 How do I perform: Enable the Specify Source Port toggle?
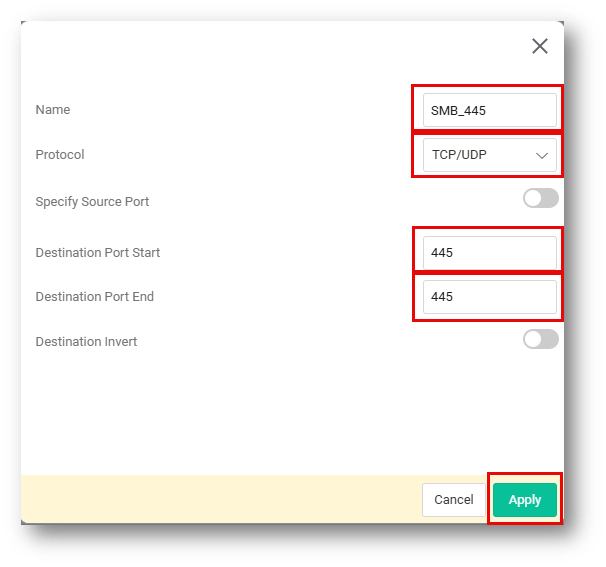click(x=540, y=198)
